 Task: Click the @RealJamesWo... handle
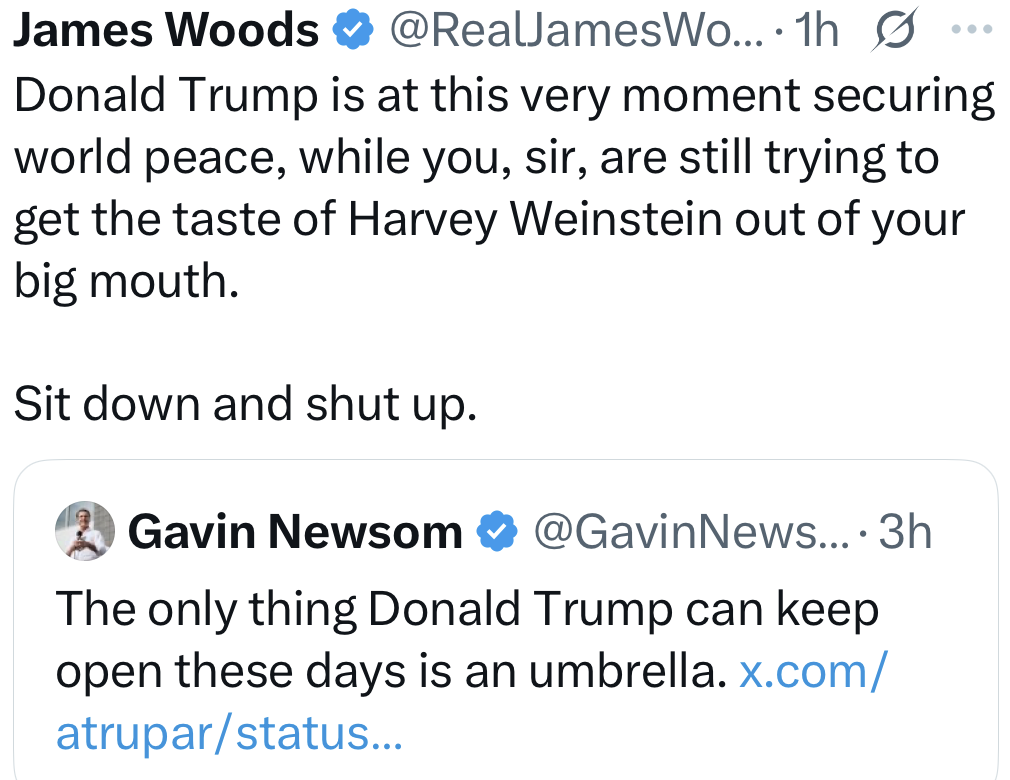point(577,32)
